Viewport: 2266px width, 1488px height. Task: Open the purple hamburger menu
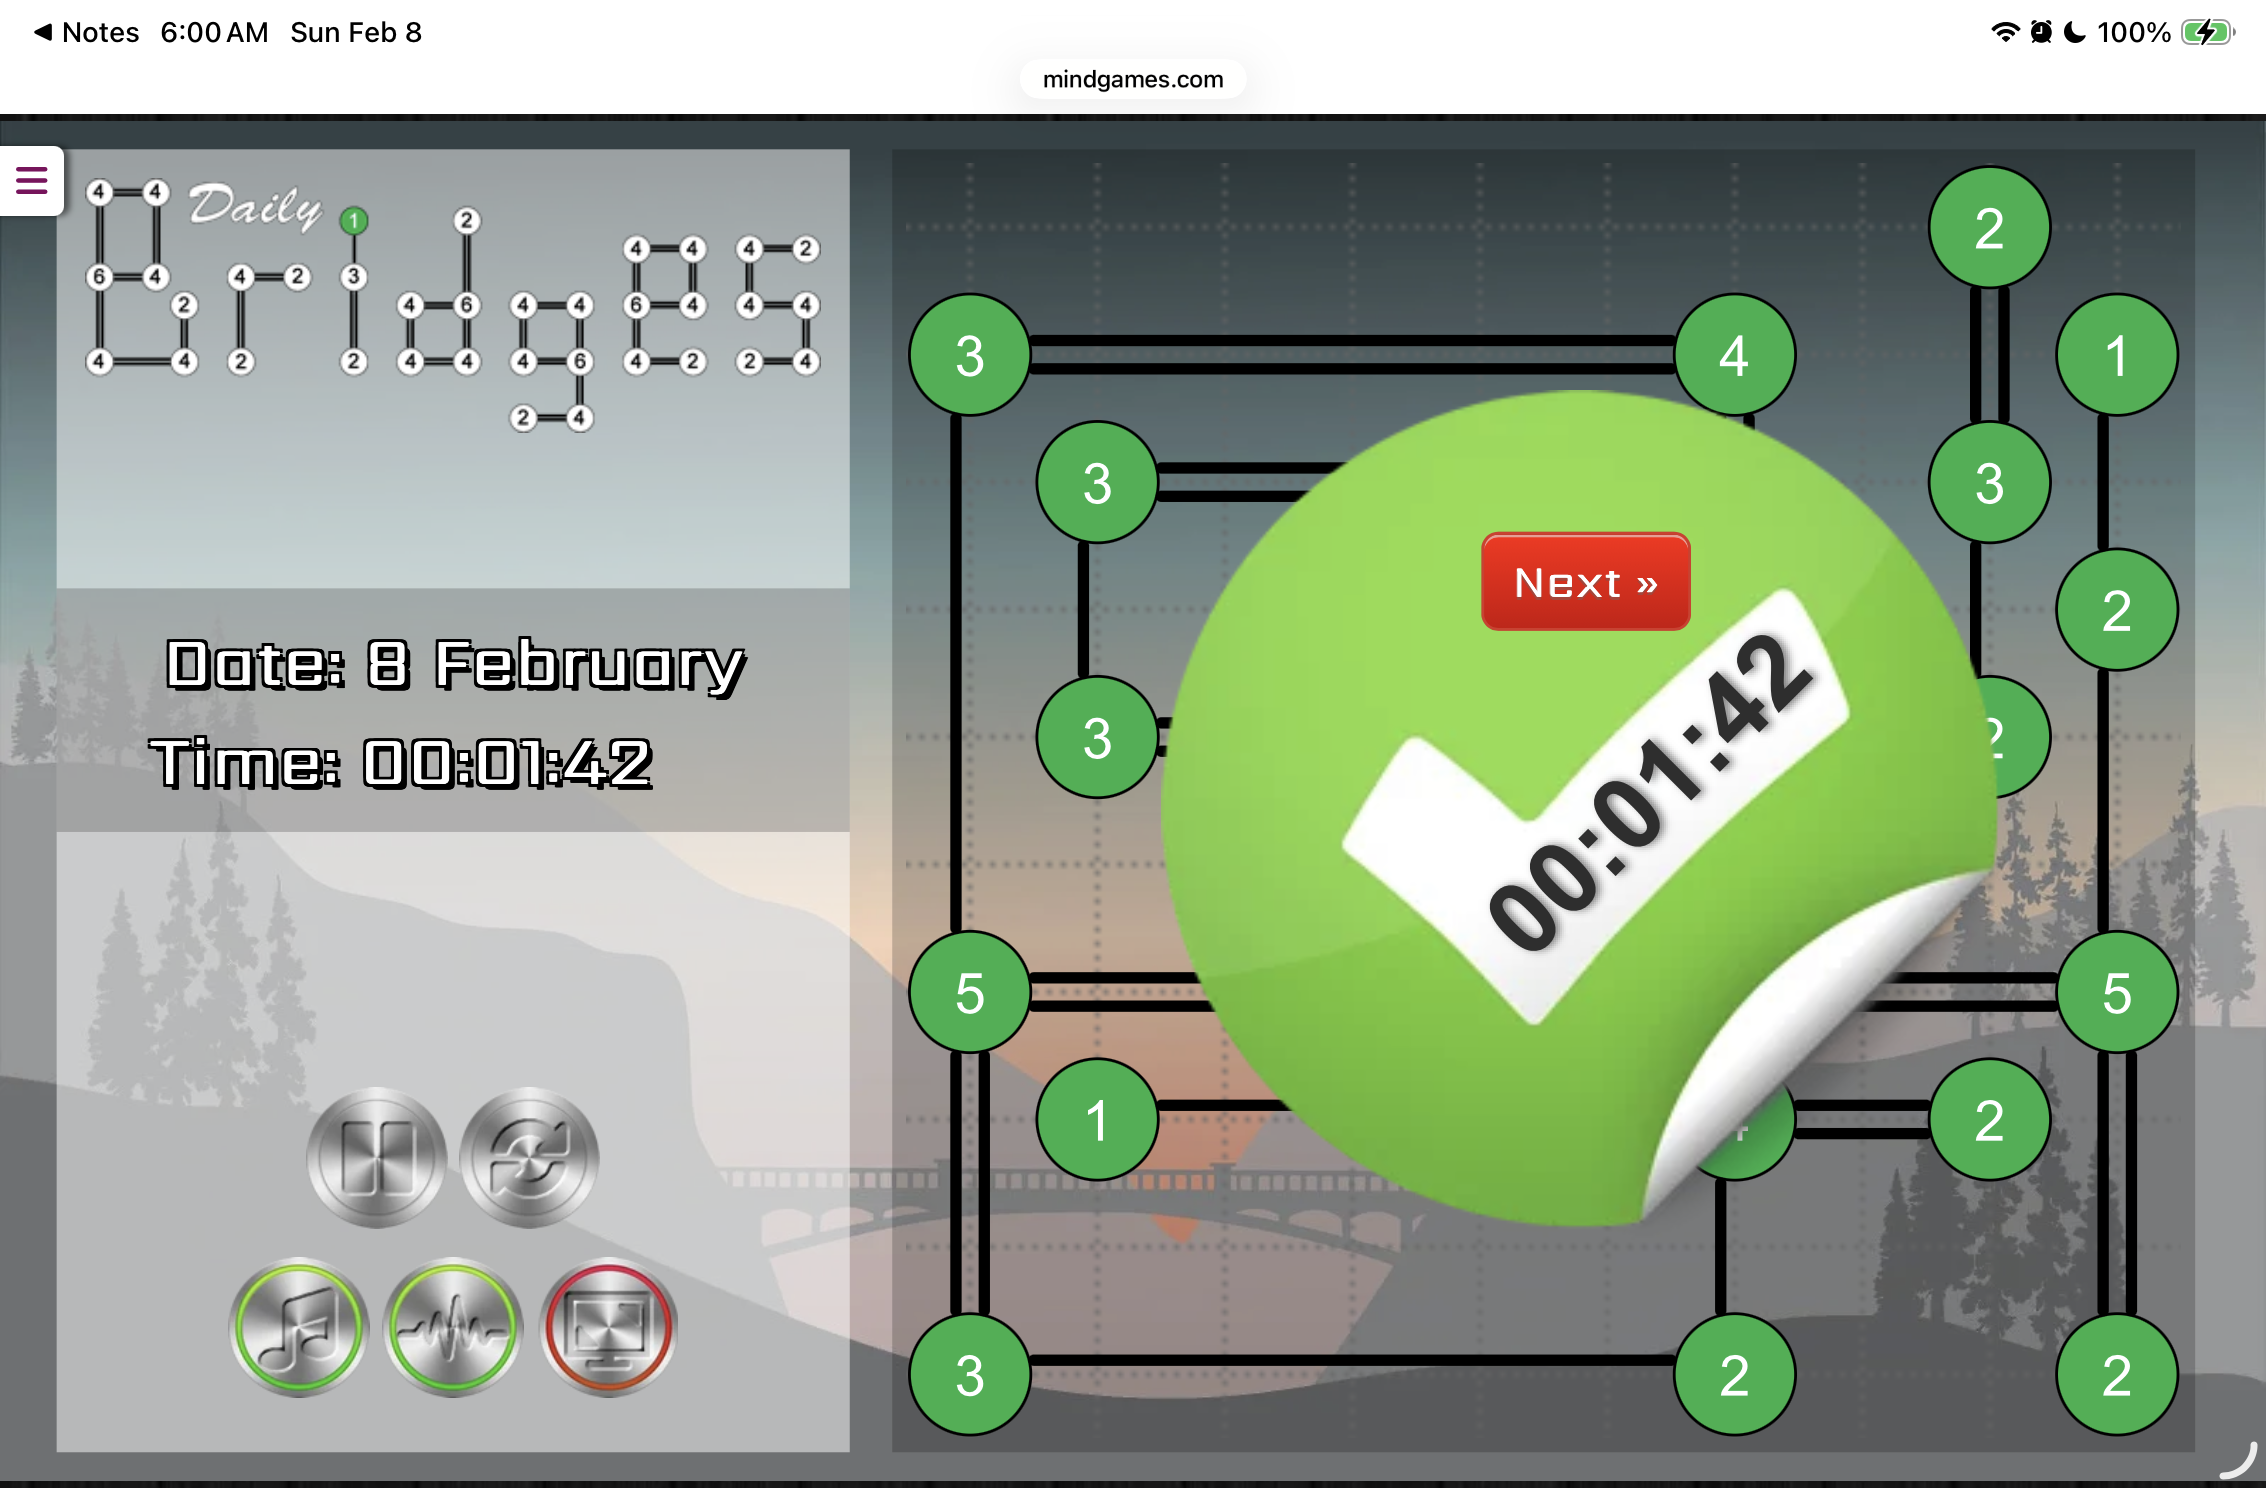[x=31, y=181]
